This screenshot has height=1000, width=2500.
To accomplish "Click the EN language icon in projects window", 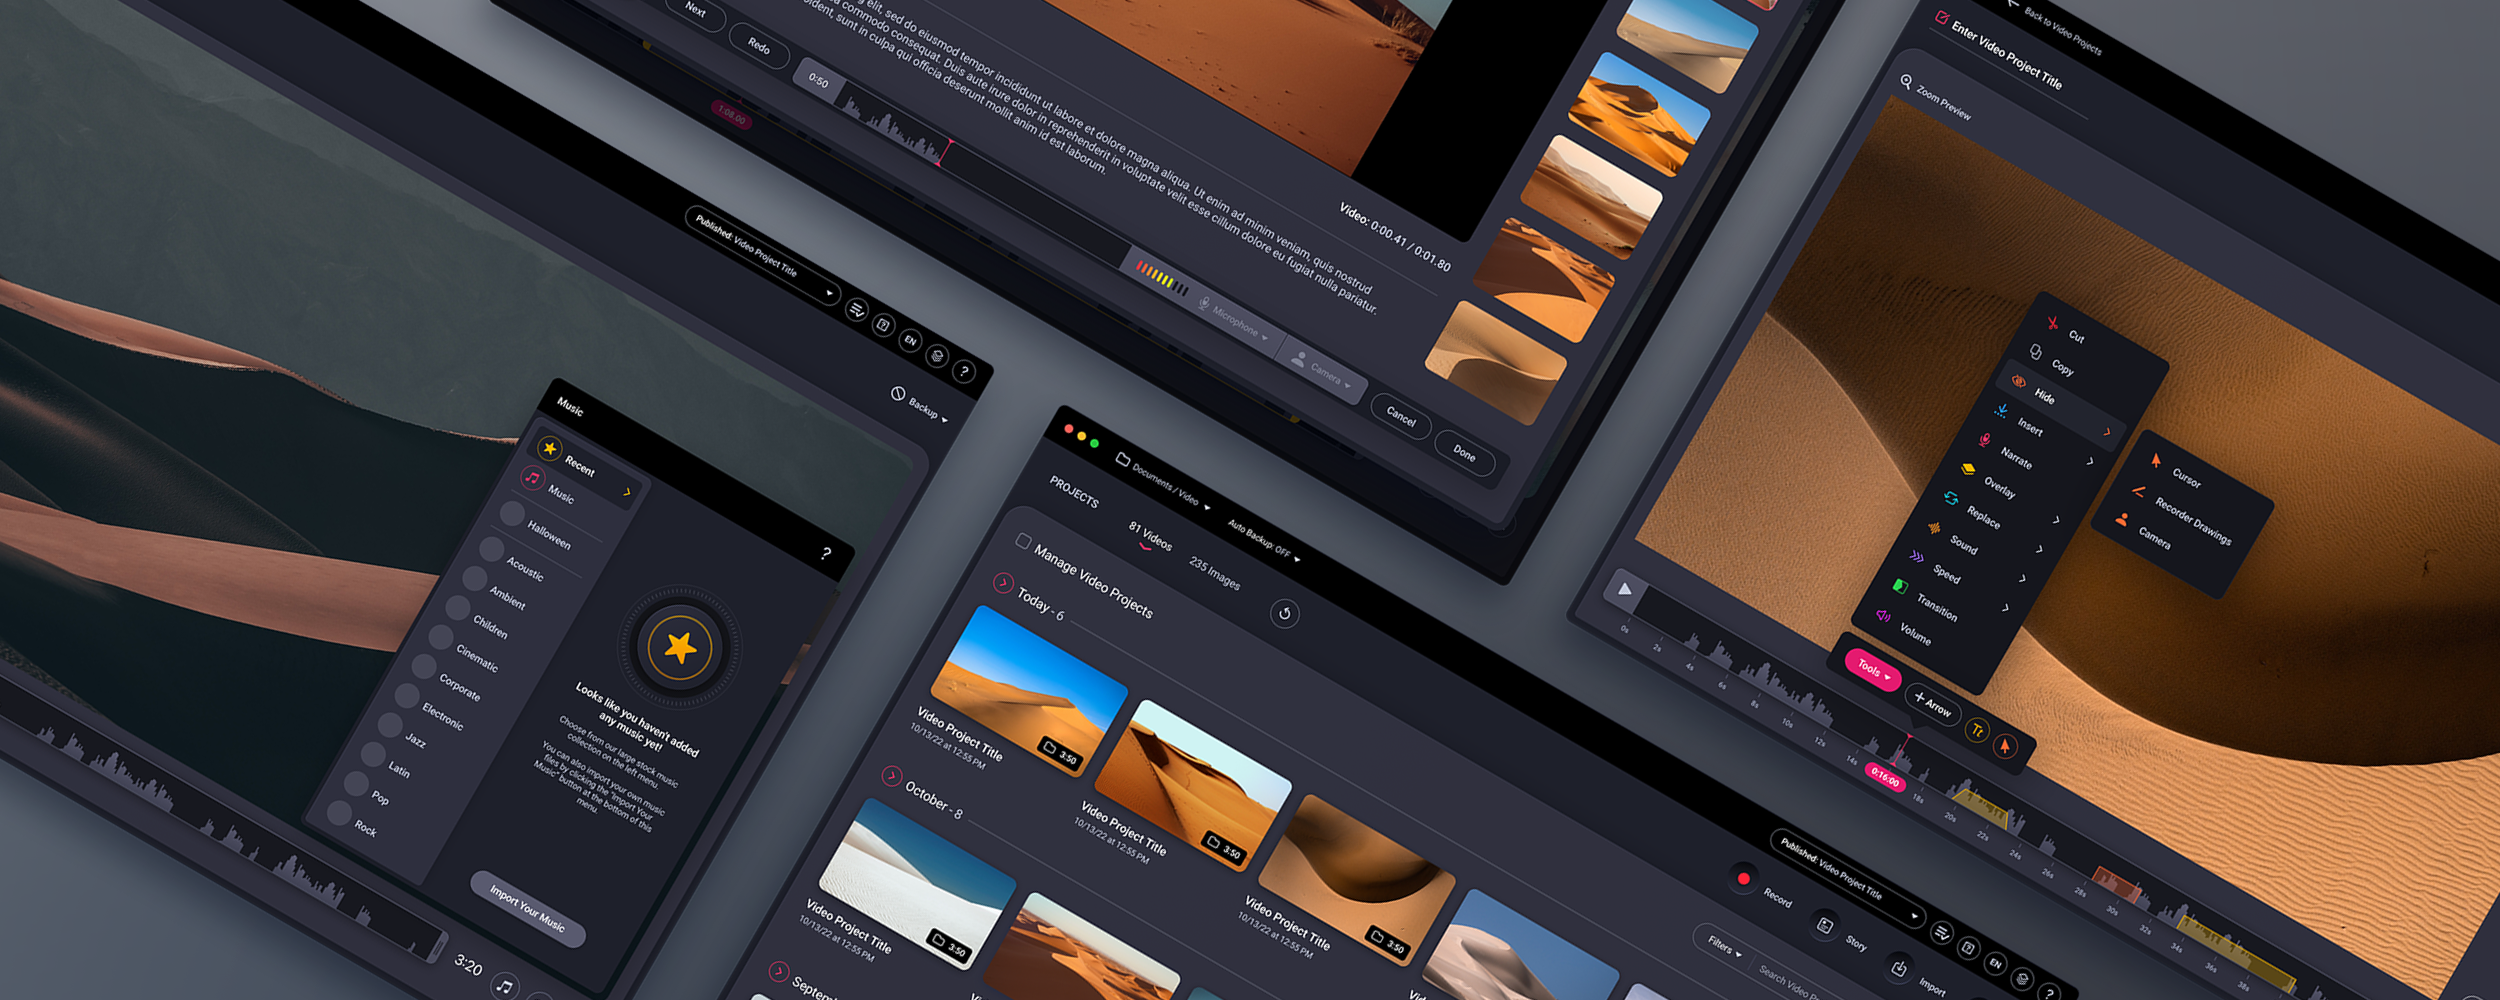I will pos(1995,963).
